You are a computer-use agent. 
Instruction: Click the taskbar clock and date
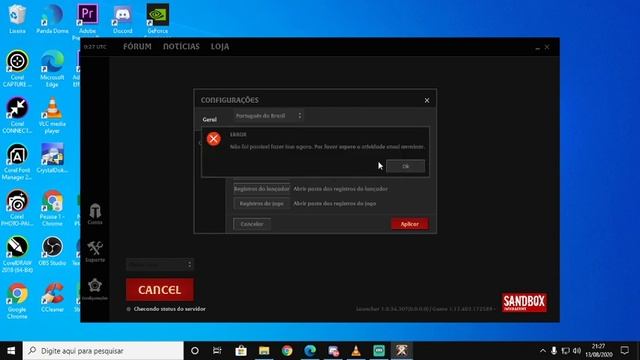click(599, 351)
